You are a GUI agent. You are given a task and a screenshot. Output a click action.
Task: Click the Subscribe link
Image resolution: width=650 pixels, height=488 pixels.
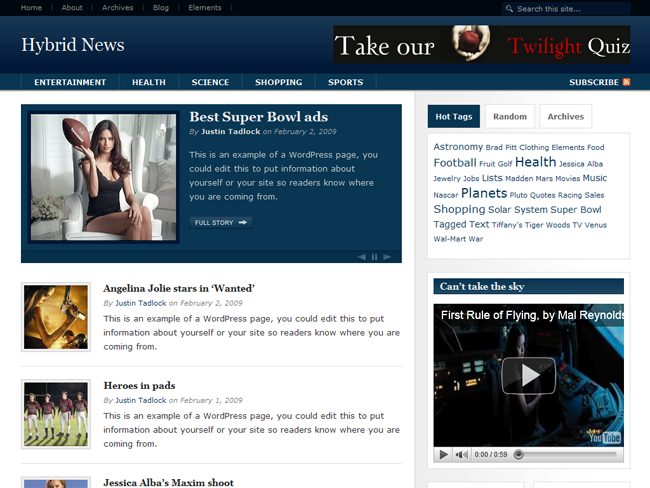click(x=594, y=82)
